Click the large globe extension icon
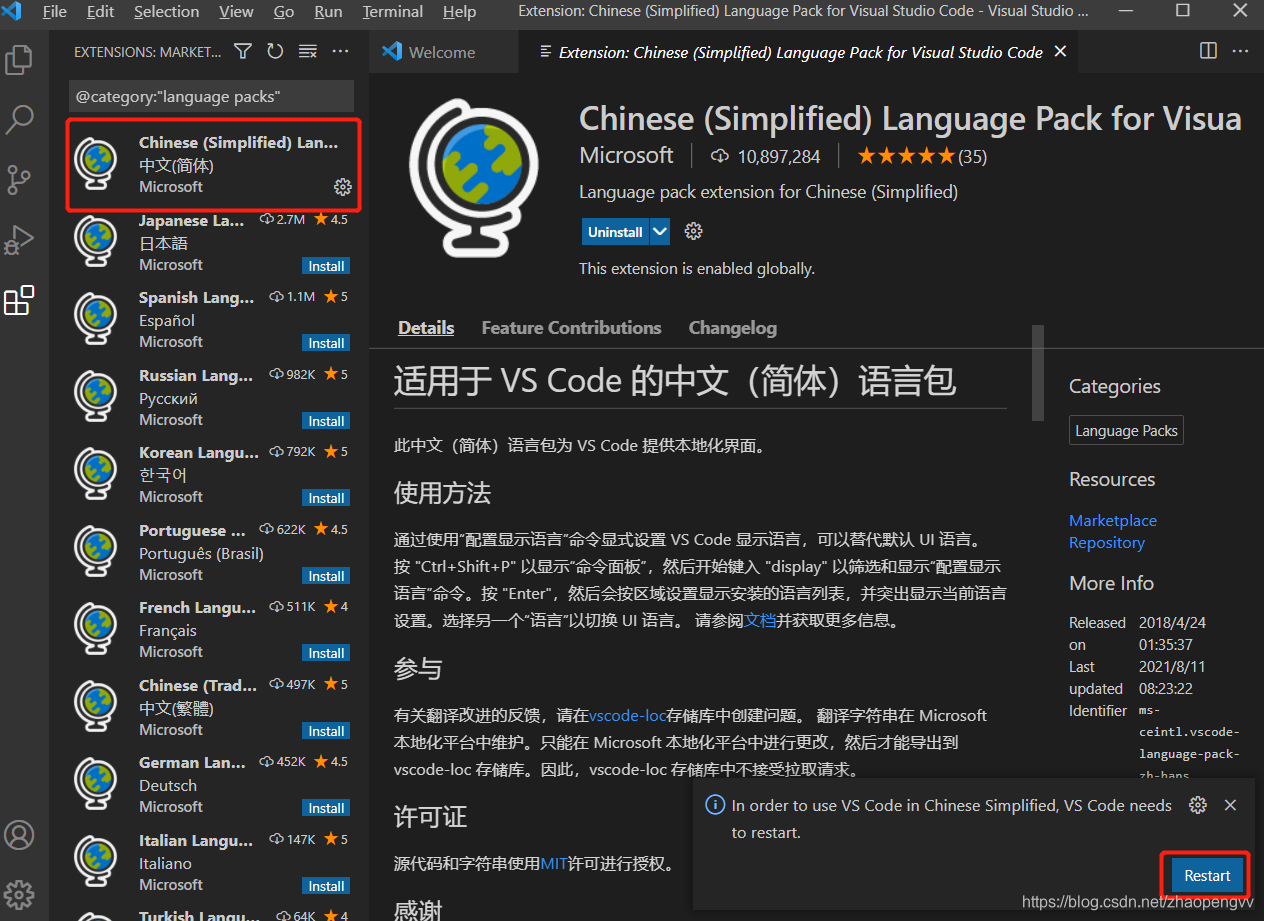 tap(474, 179)
